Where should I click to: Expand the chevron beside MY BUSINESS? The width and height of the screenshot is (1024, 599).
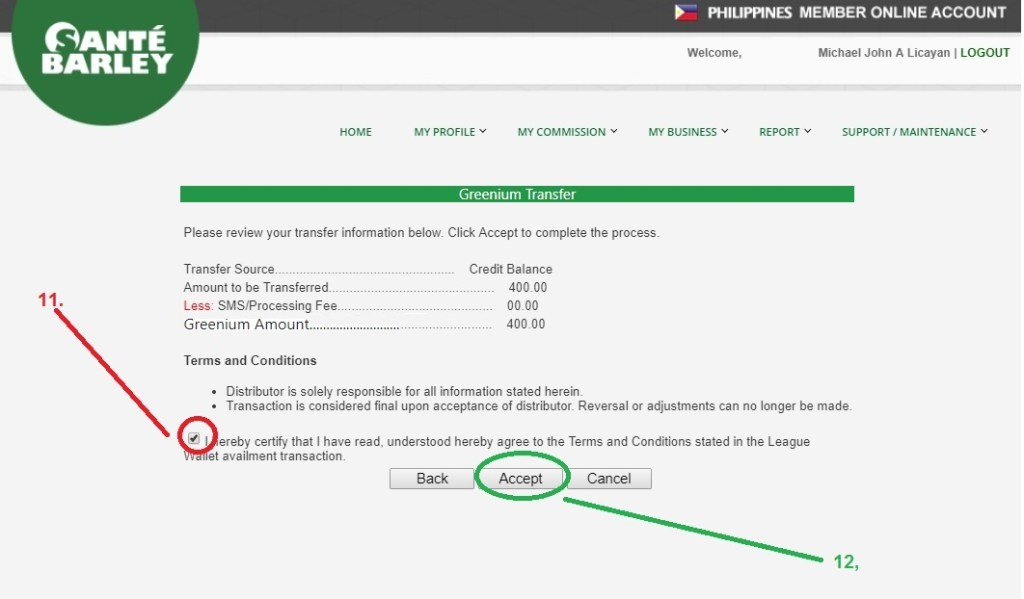pos(724,131)
